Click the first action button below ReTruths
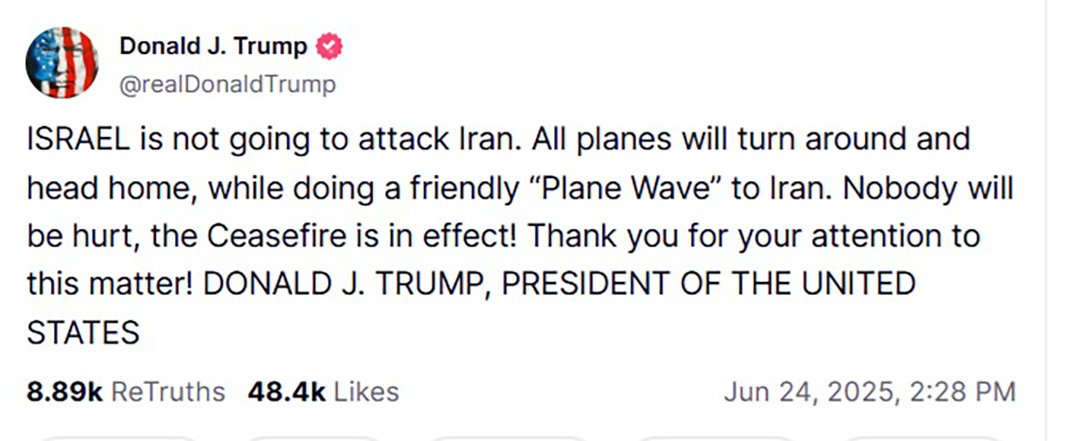1066x441 pixels. click(x=116, y=438)
